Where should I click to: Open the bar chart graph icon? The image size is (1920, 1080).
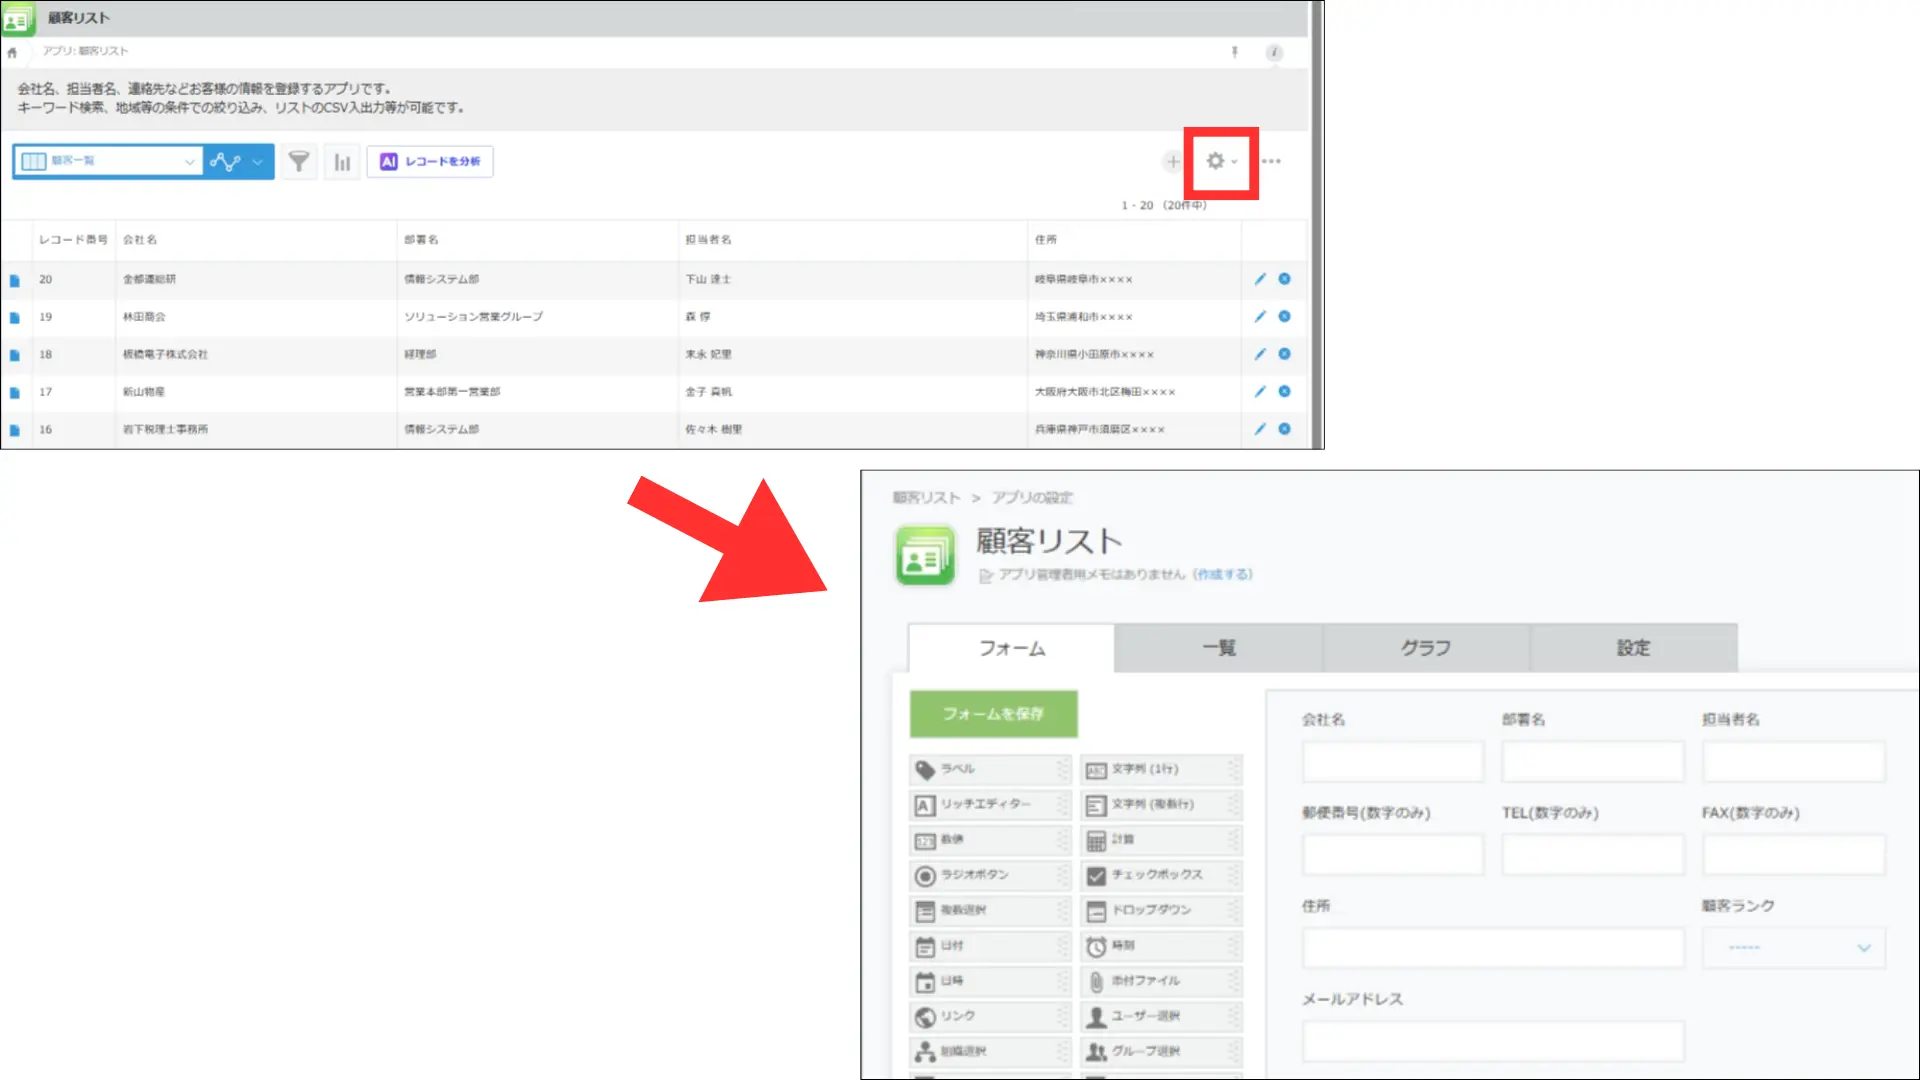[x=342, y=162]
